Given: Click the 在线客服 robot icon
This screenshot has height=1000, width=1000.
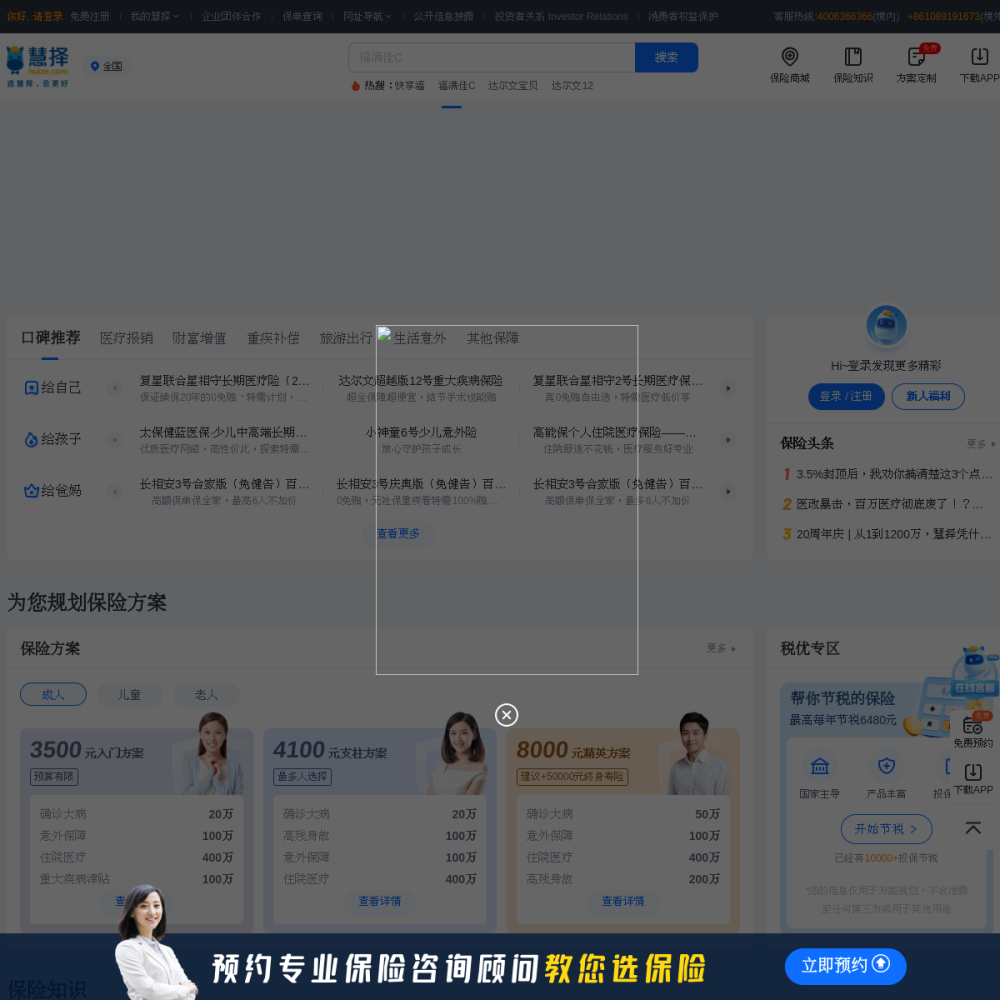Looking at the screenshot, I should tap(974, 670).
